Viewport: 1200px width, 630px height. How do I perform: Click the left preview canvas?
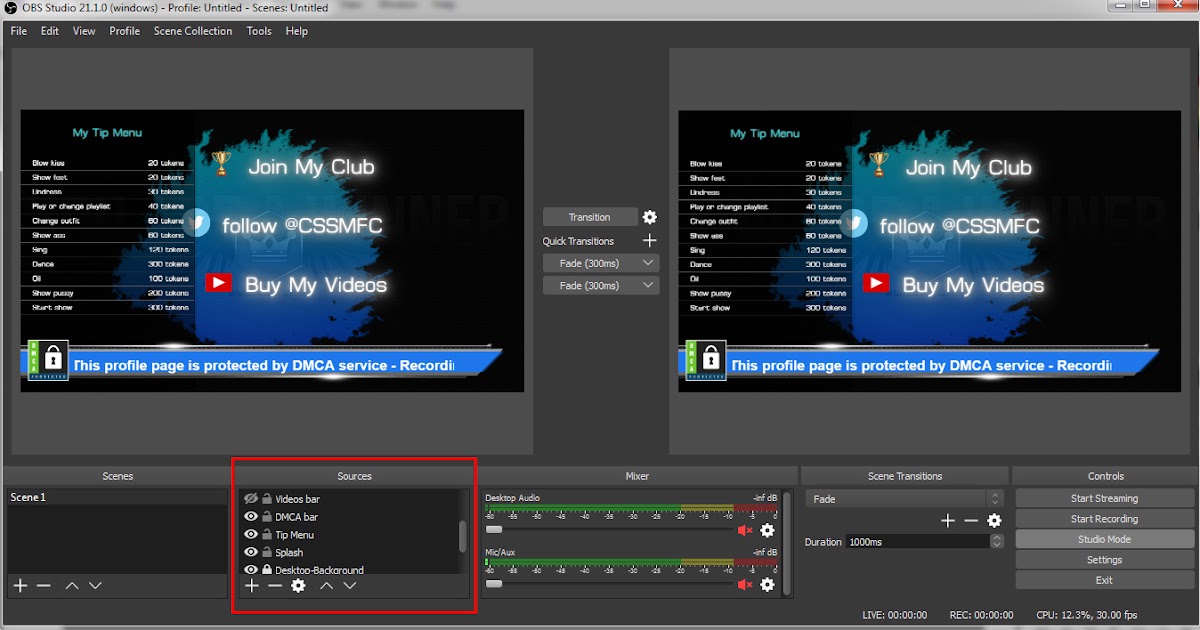[272, 251]
